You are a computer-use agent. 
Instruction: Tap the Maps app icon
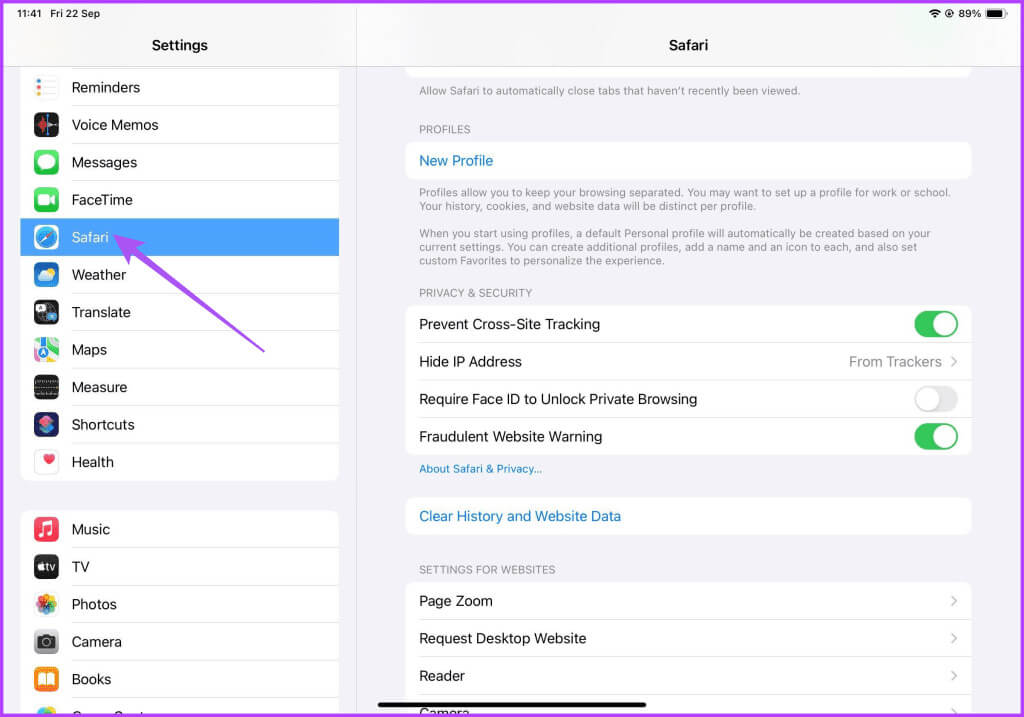[46, 349]
